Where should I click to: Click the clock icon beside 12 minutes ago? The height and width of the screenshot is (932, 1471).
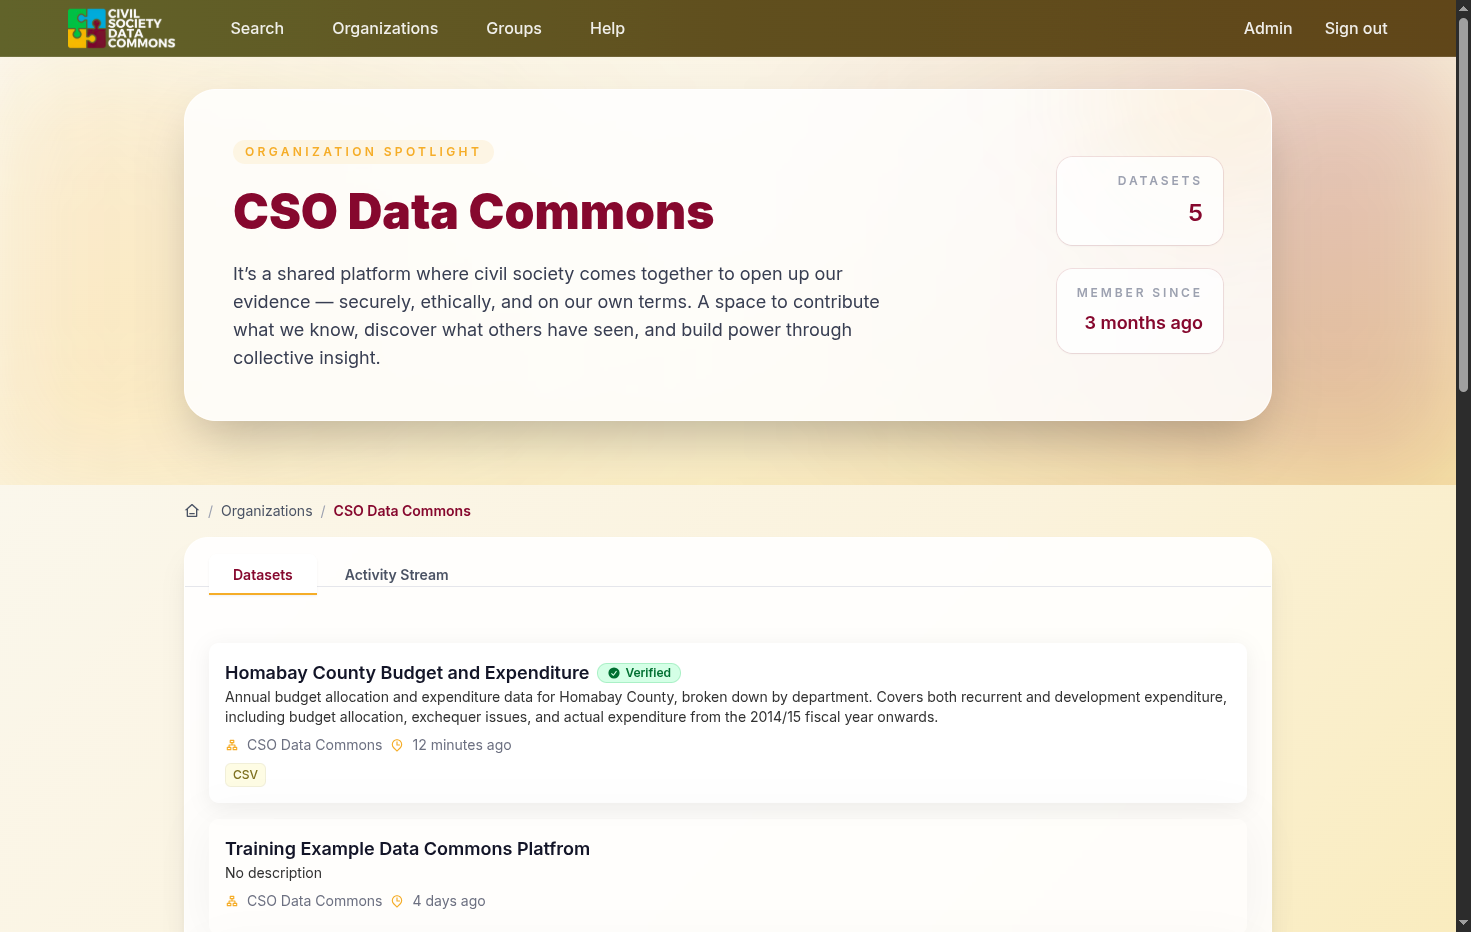click(397, 745)
